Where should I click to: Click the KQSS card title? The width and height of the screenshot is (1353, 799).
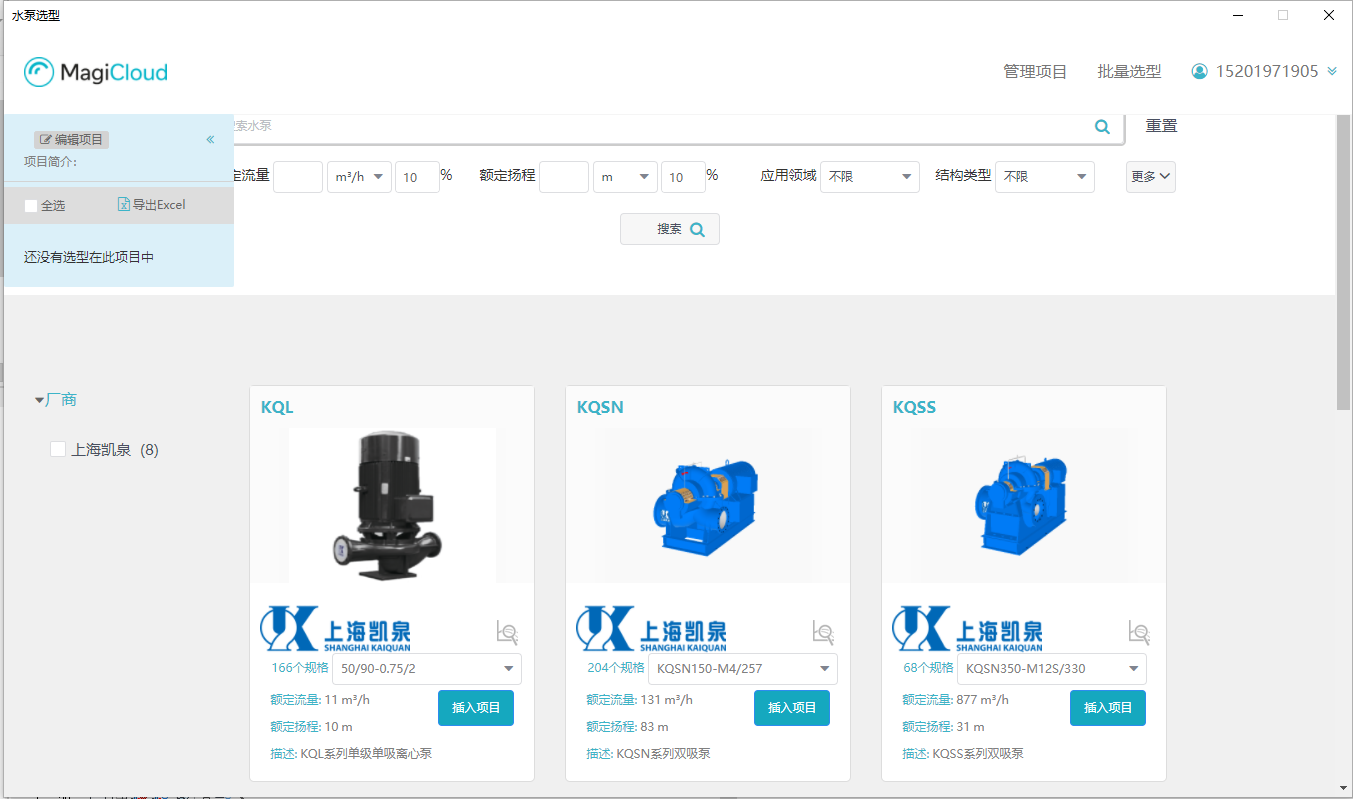pyautogui.click(x=914, y=407)
